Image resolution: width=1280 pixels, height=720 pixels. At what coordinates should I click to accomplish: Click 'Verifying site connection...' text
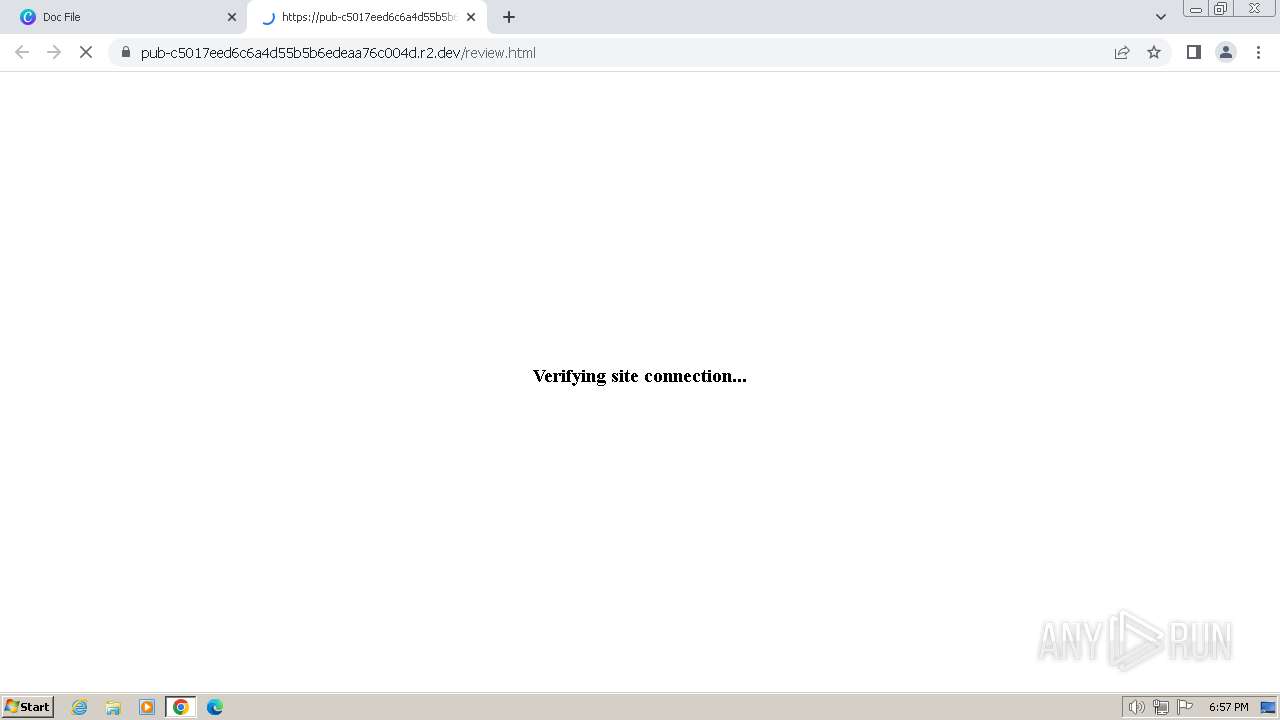640,376
